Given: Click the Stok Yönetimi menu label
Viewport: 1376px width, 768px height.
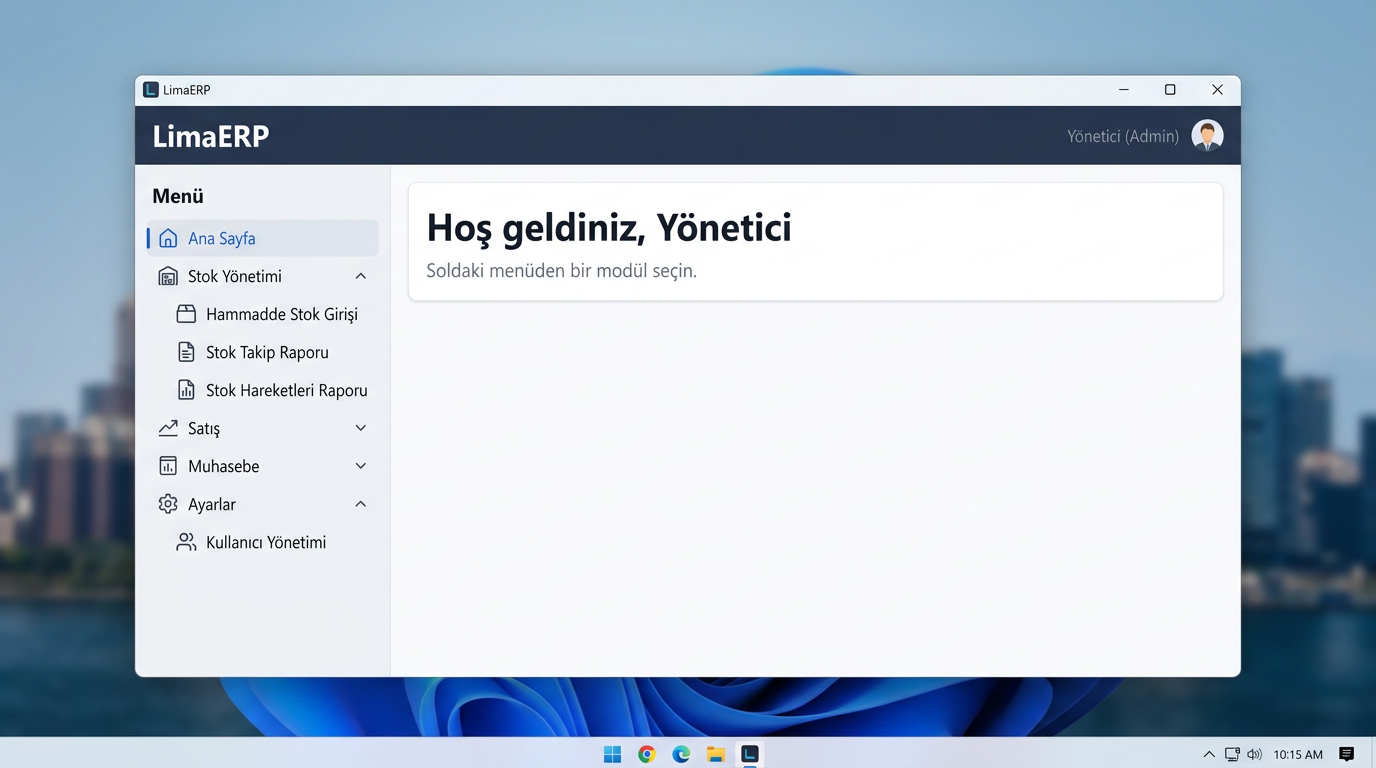Looking at the screenshot, I should coord(235,276).
